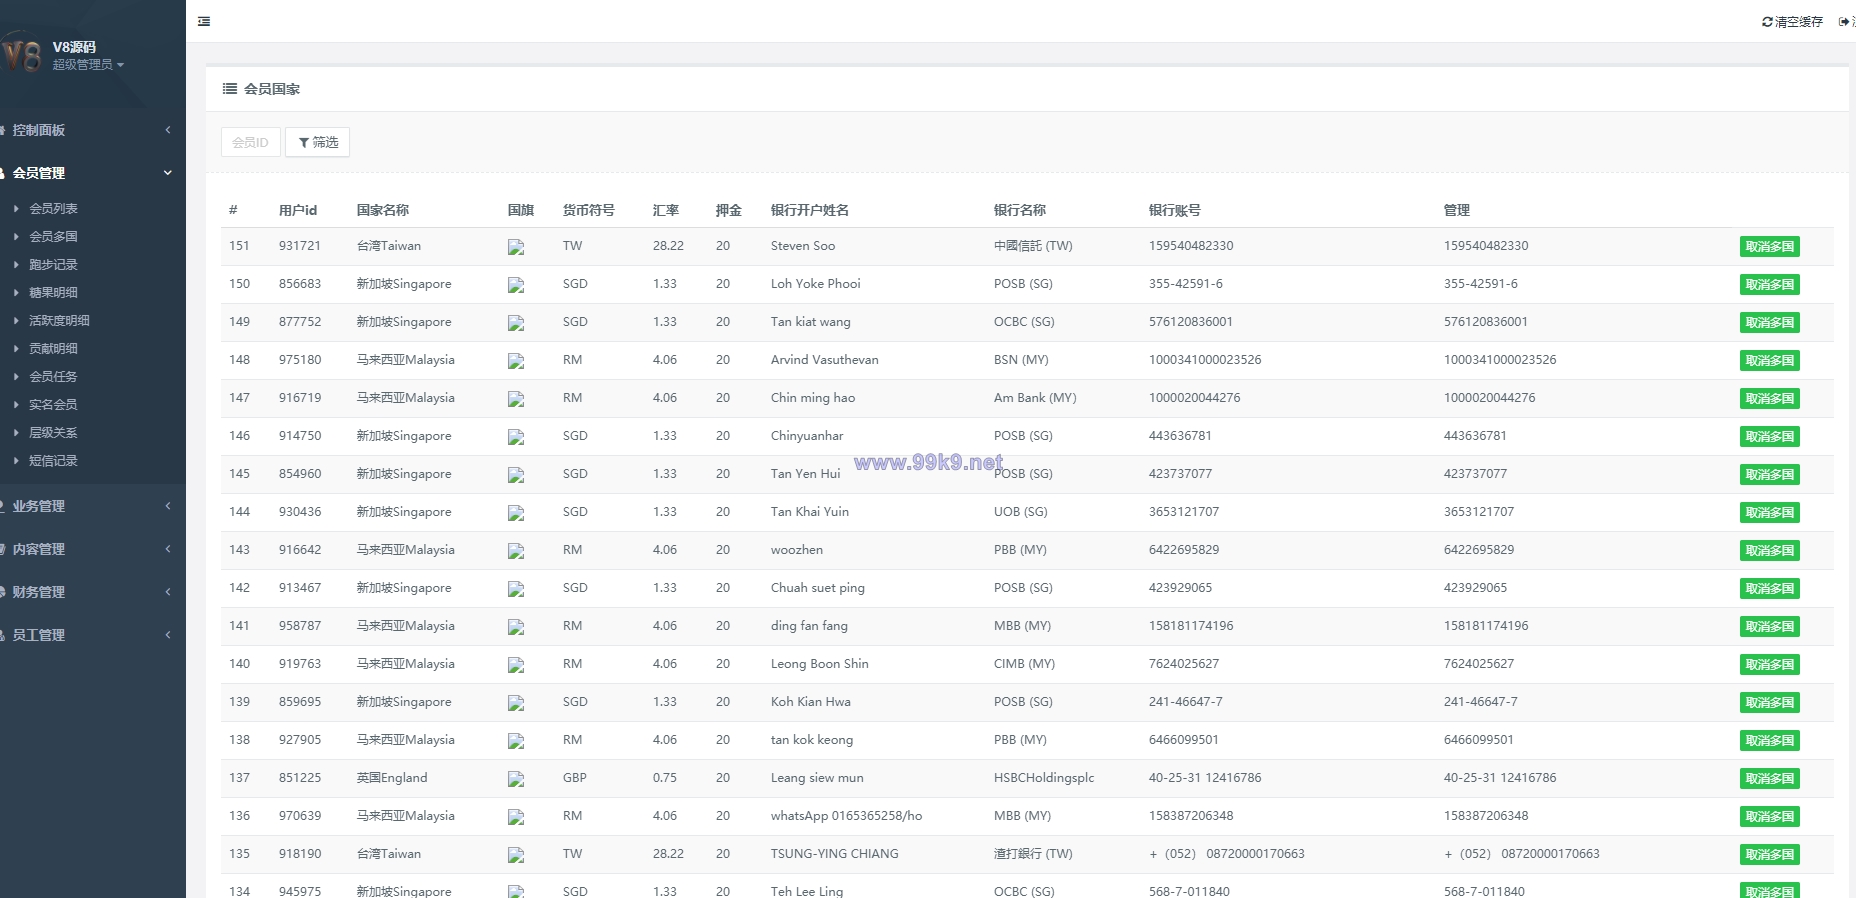Open 会员列表 submenu item
Screen dimensions: 1856x898
pyautogui.click(x=53, y=209)
